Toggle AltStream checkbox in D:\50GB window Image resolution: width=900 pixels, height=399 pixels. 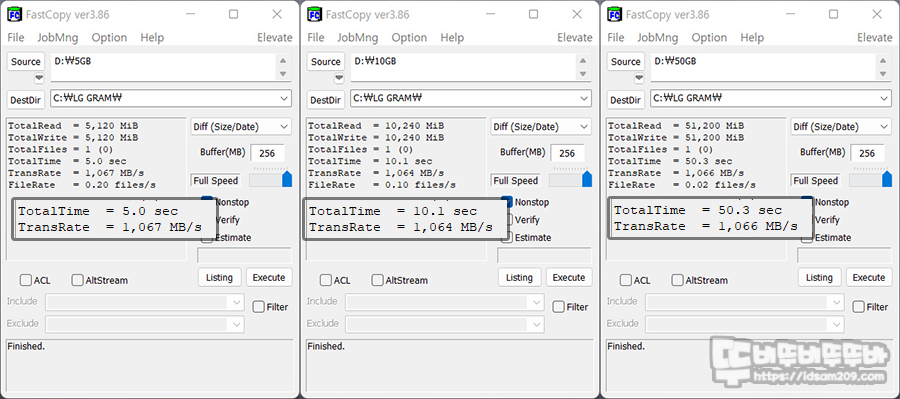(678, 280)
